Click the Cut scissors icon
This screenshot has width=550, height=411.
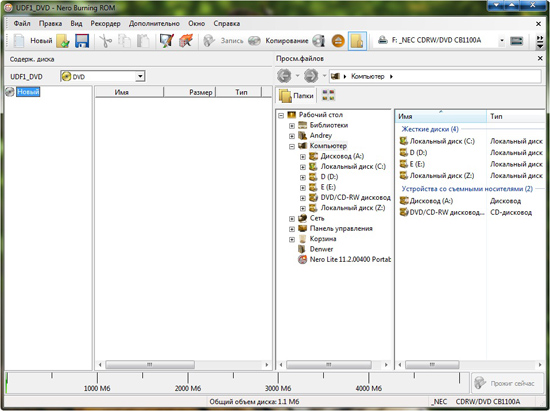pos(106,41)
